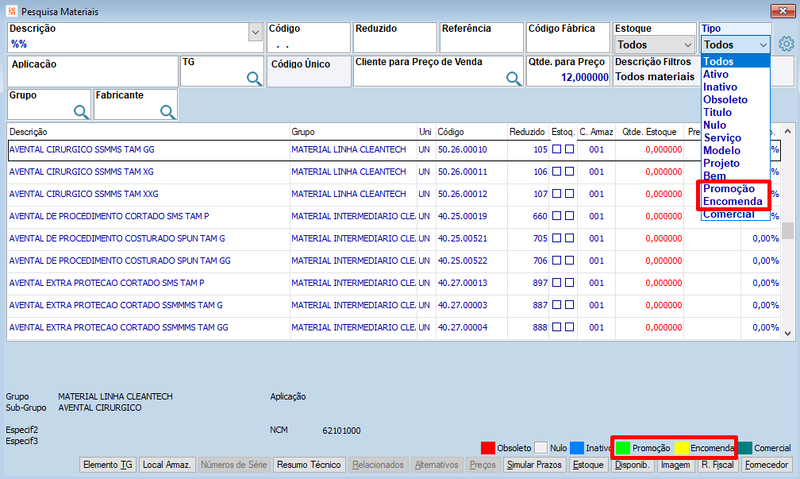
Task: Open the Cliente para Preço de Venda search
Action: [x=513, y=78]
